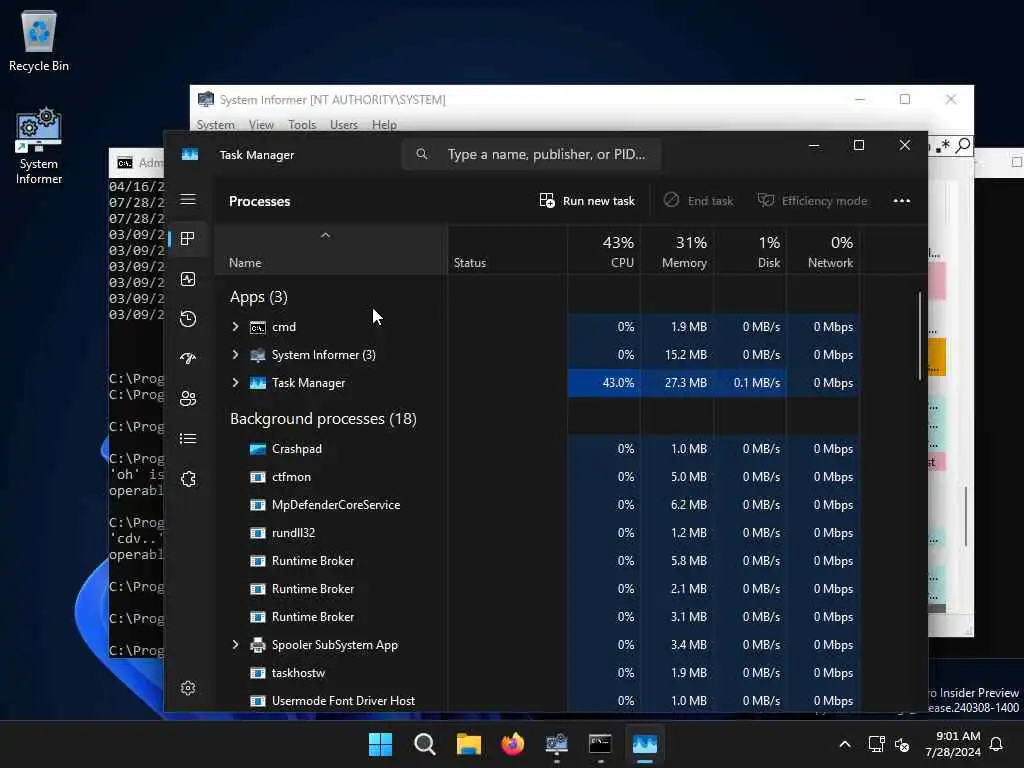Open Tools menu in System Informer
This screenshot has width=1024, height=768.
302,125
